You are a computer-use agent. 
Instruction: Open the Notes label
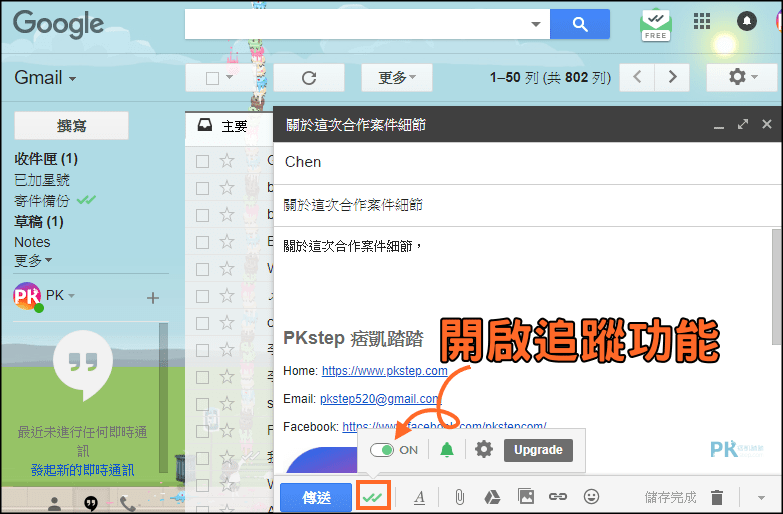[x=32, y=242]
